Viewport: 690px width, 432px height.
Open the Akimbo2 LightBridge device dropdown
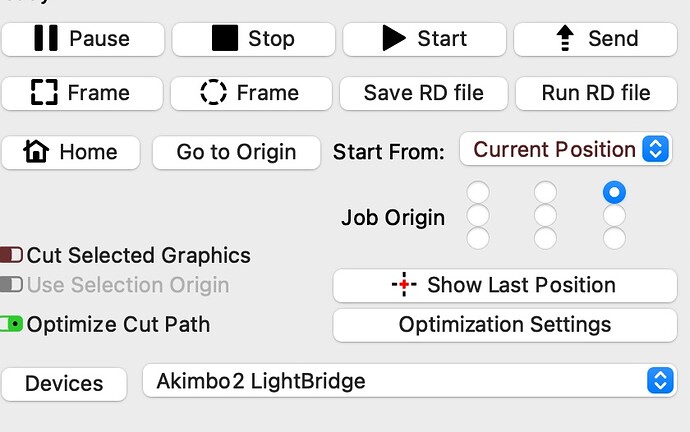point(410,381)
